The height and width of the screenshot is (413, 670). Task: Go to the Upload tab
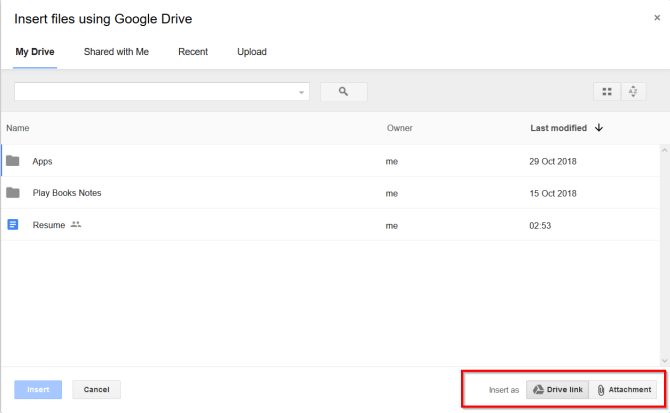tap(252, 52)
